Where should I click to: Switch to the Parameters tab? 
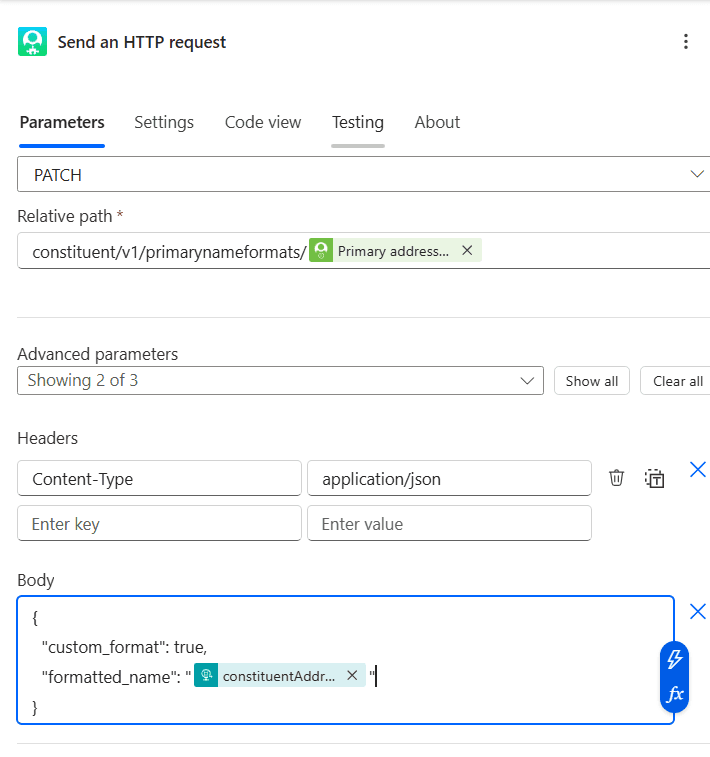pos(62,122)
